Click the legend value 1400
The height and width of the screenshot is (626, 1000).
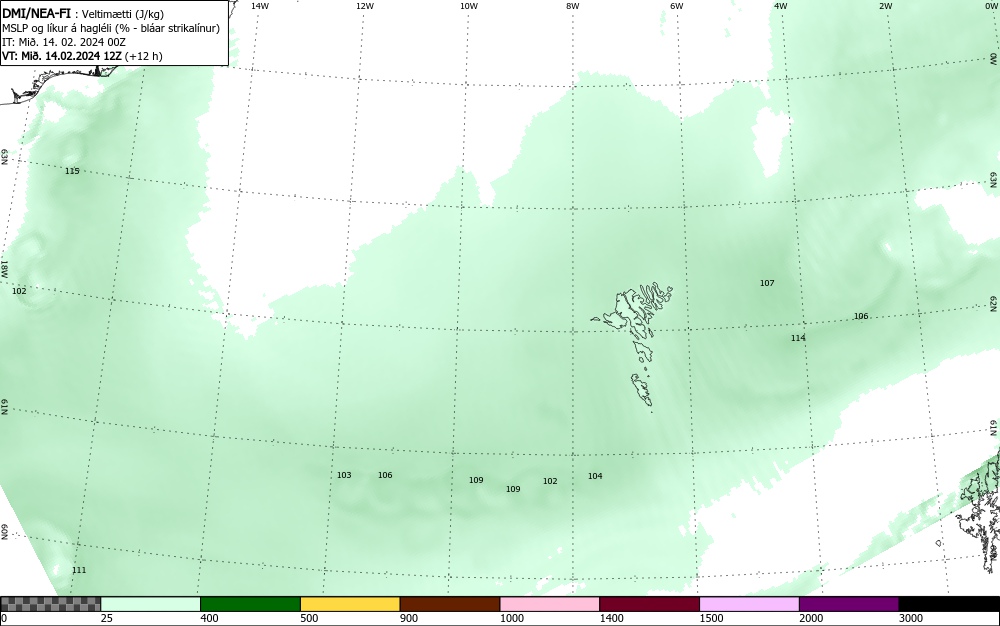click(612, 618)
